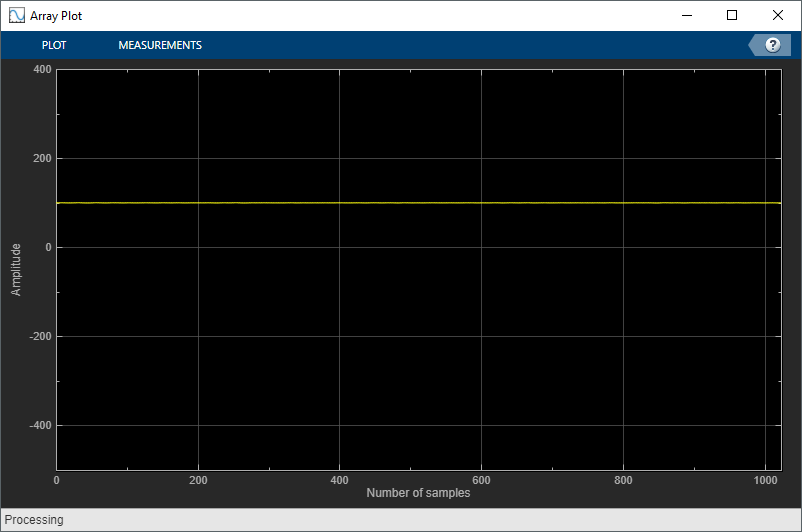The height and width of the screenshot is (532, 802).
Task: Click the Number of samples x-axis label
Action: (x=418, y=493)
